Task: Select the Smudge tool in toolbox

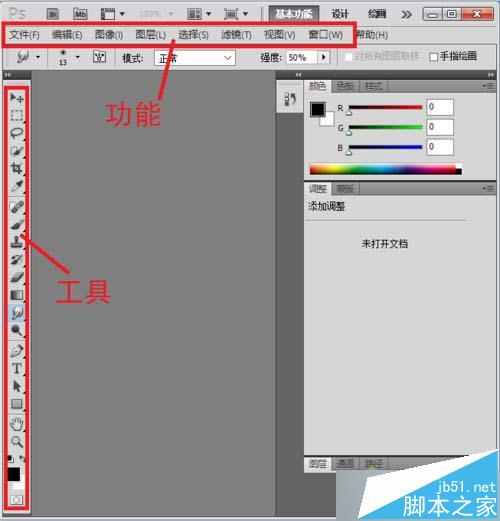Action: point(17,312)
